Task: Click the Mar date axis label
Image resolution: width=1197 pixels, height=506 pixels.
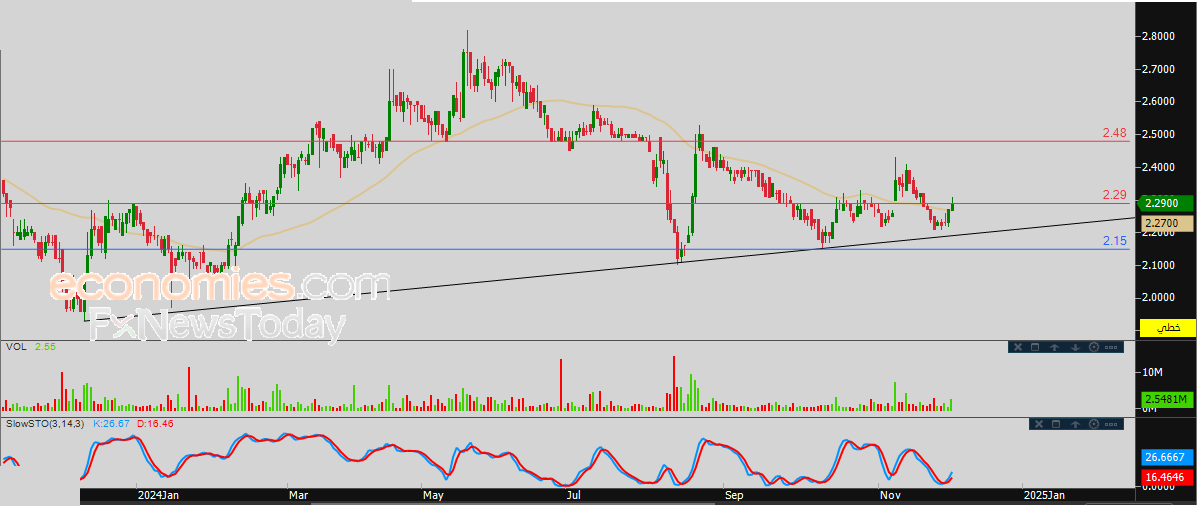Action: [x=298, y=496]
